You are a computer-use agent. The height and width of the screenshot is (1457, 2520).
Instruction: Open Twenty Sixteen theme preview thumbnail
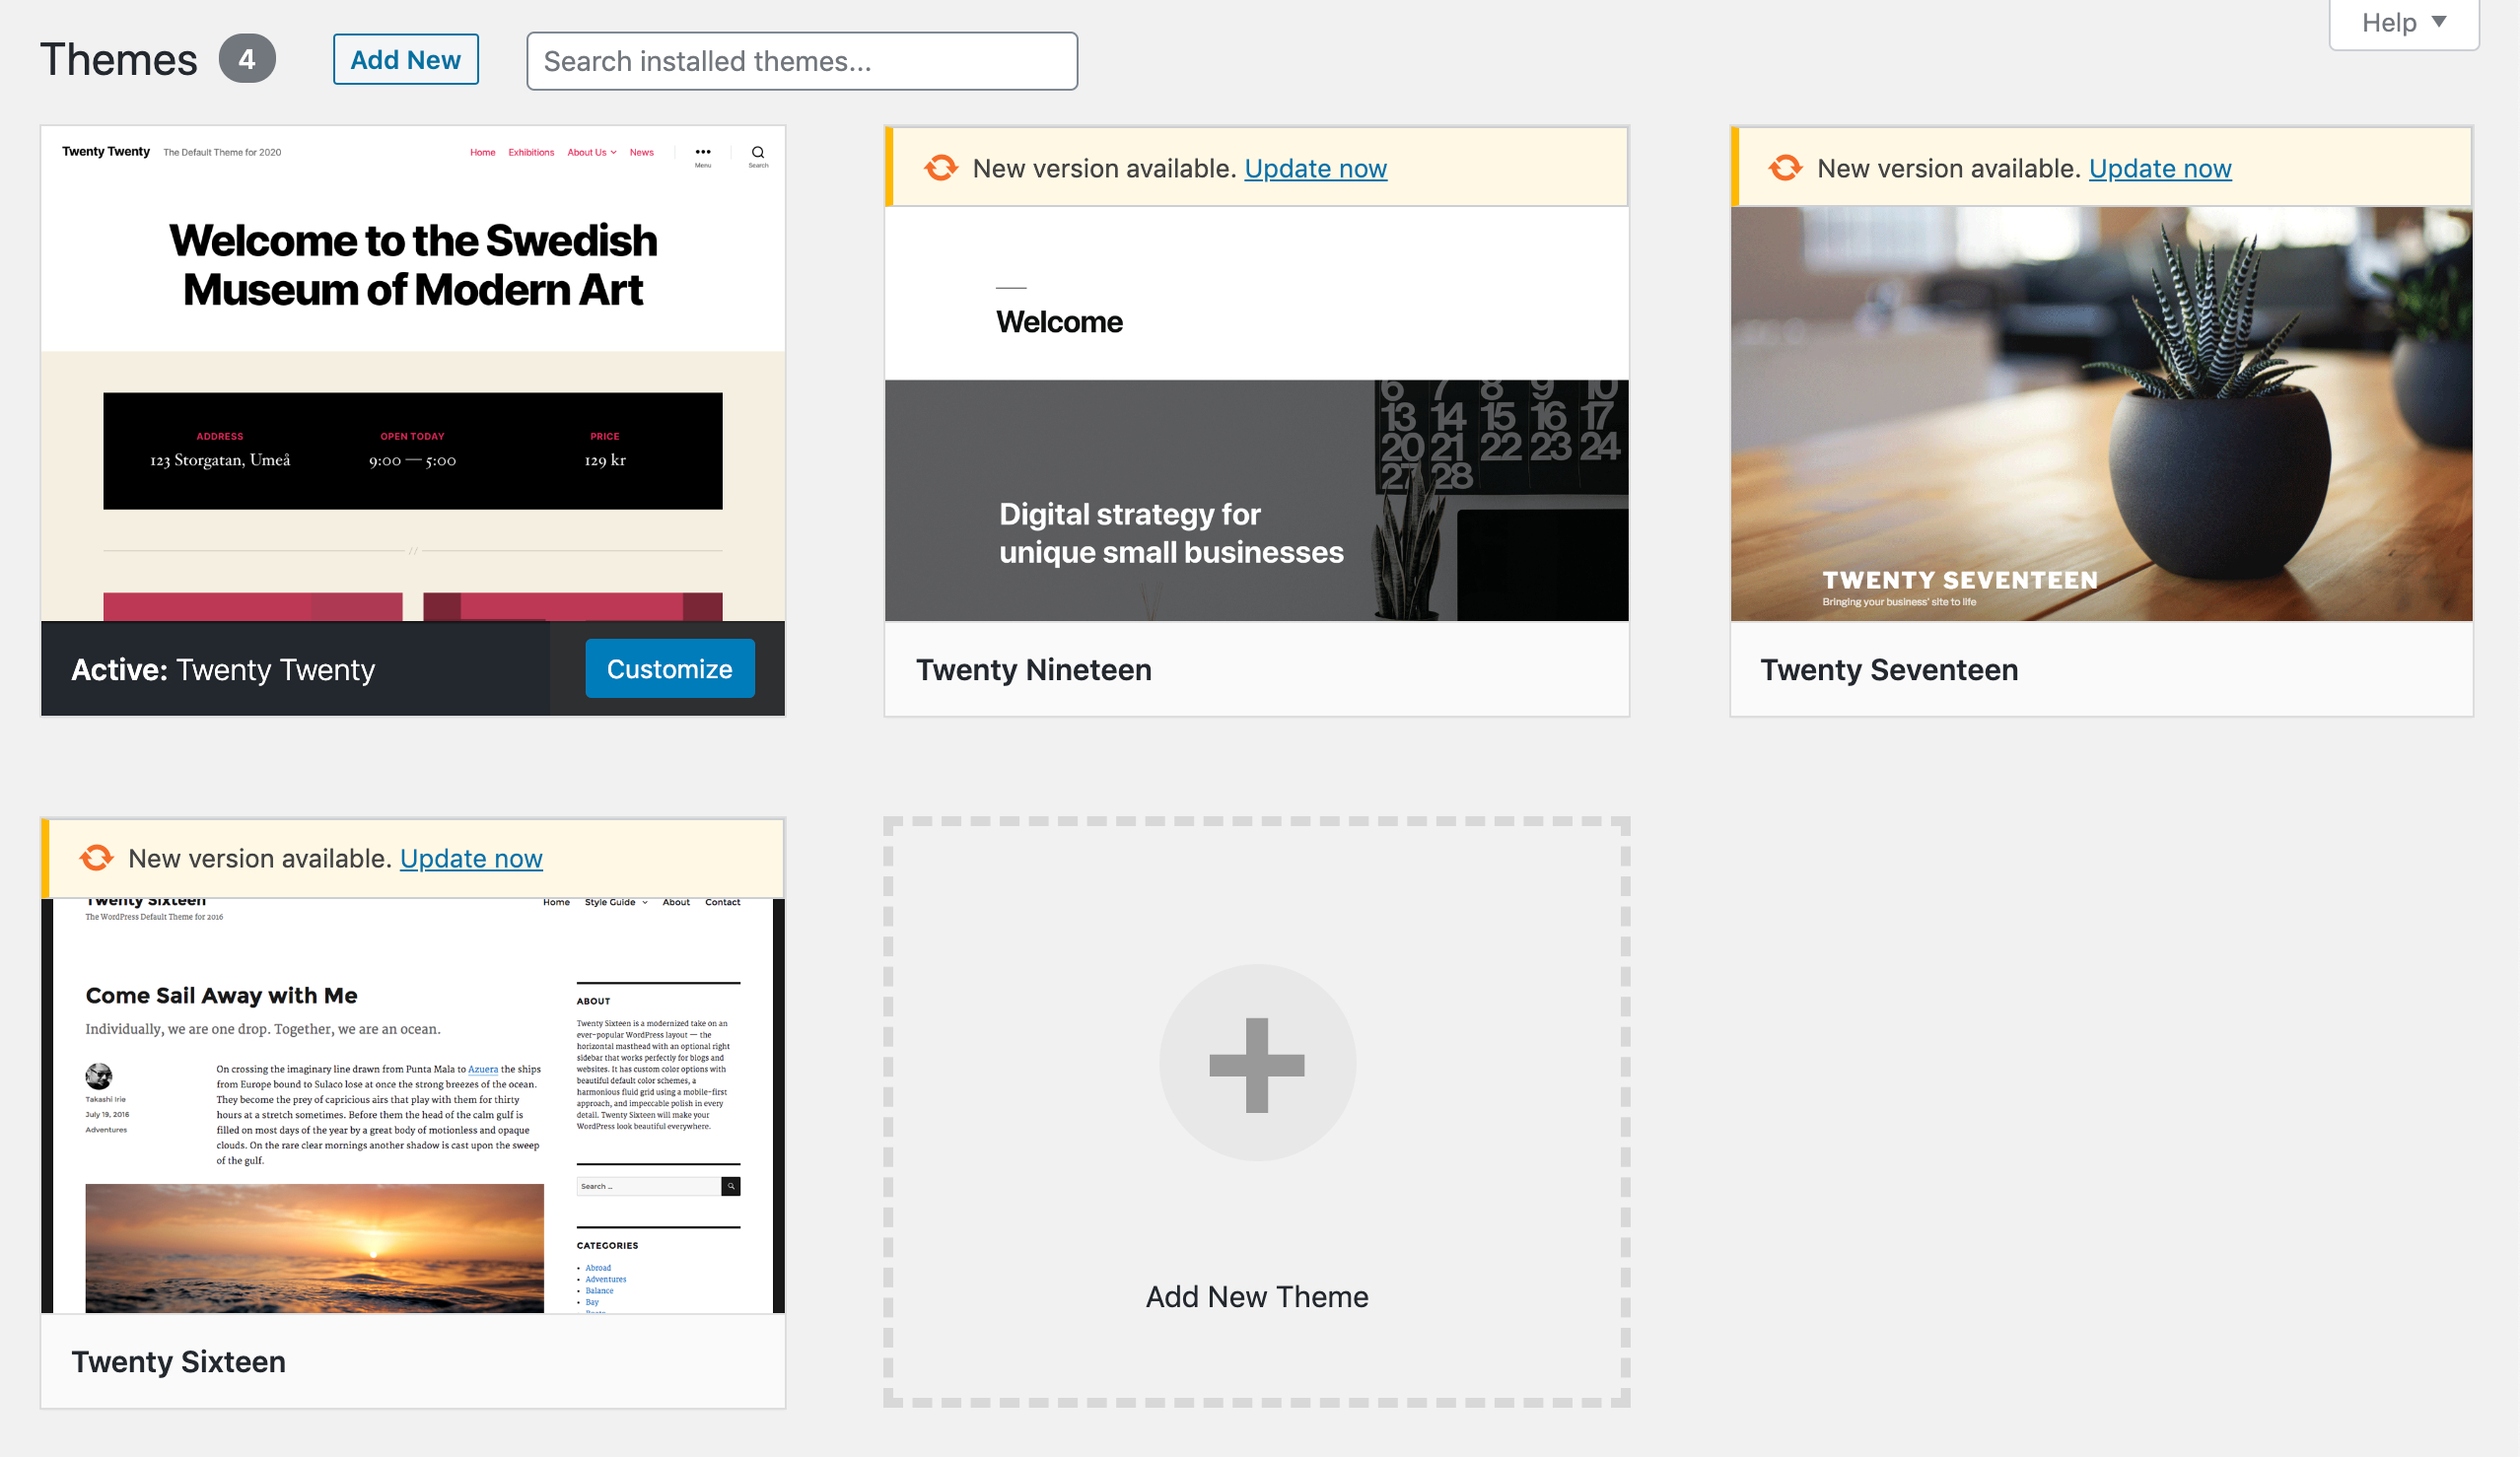(413, 1104)
